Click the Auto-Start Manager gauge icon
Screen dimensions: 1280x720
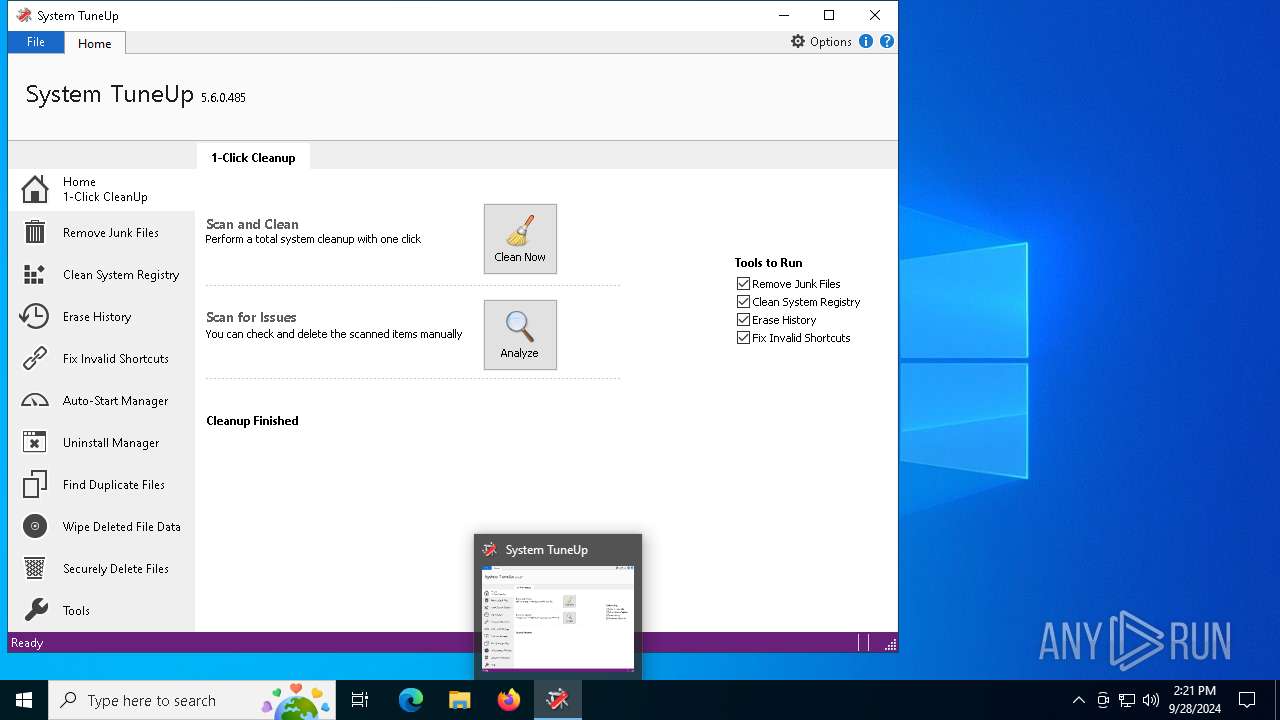(x=35, y=400)
